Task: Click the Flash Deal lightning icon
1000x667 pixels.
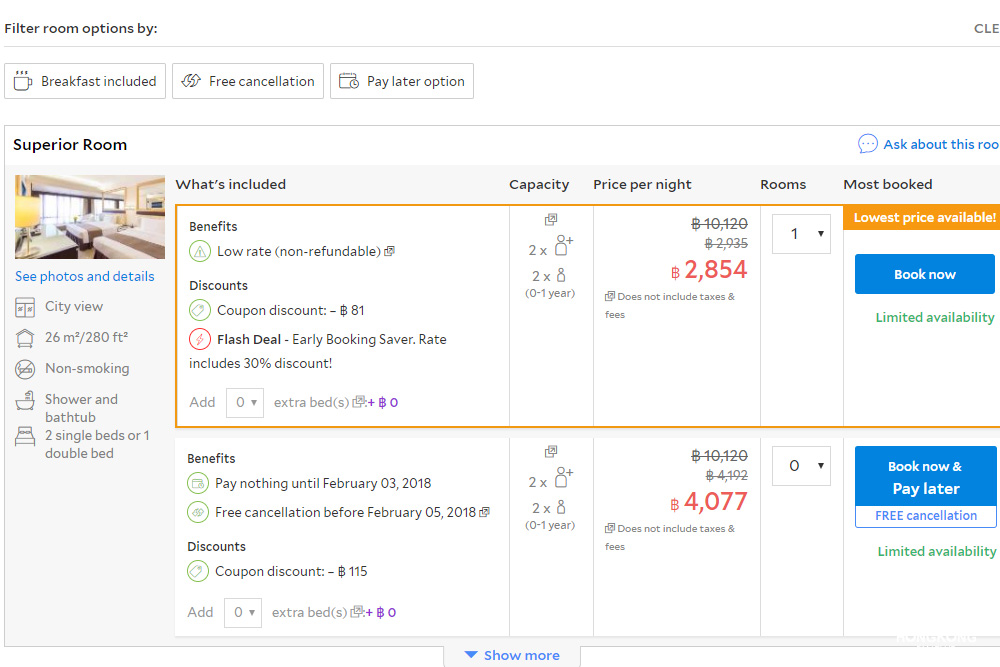Action: coord(199,339)
